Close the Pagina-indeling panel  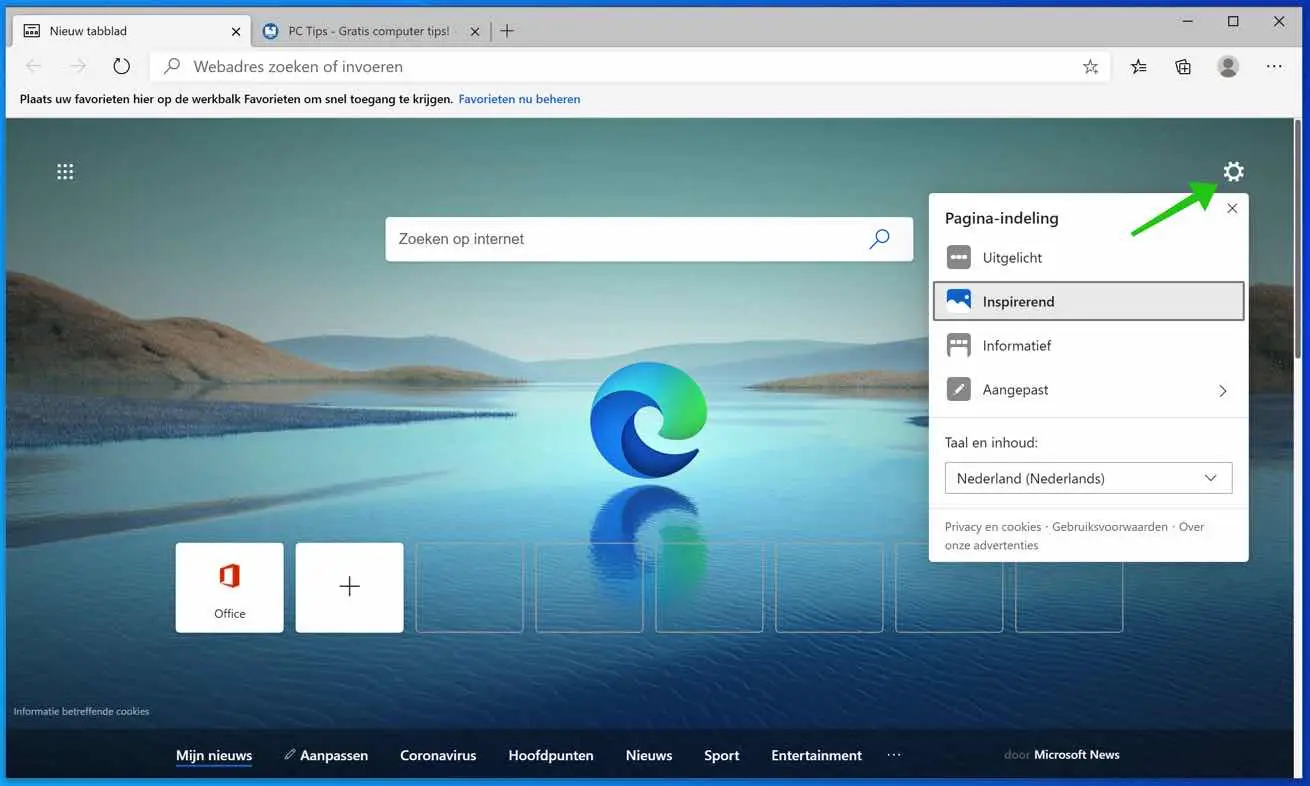click(1232, 208)
